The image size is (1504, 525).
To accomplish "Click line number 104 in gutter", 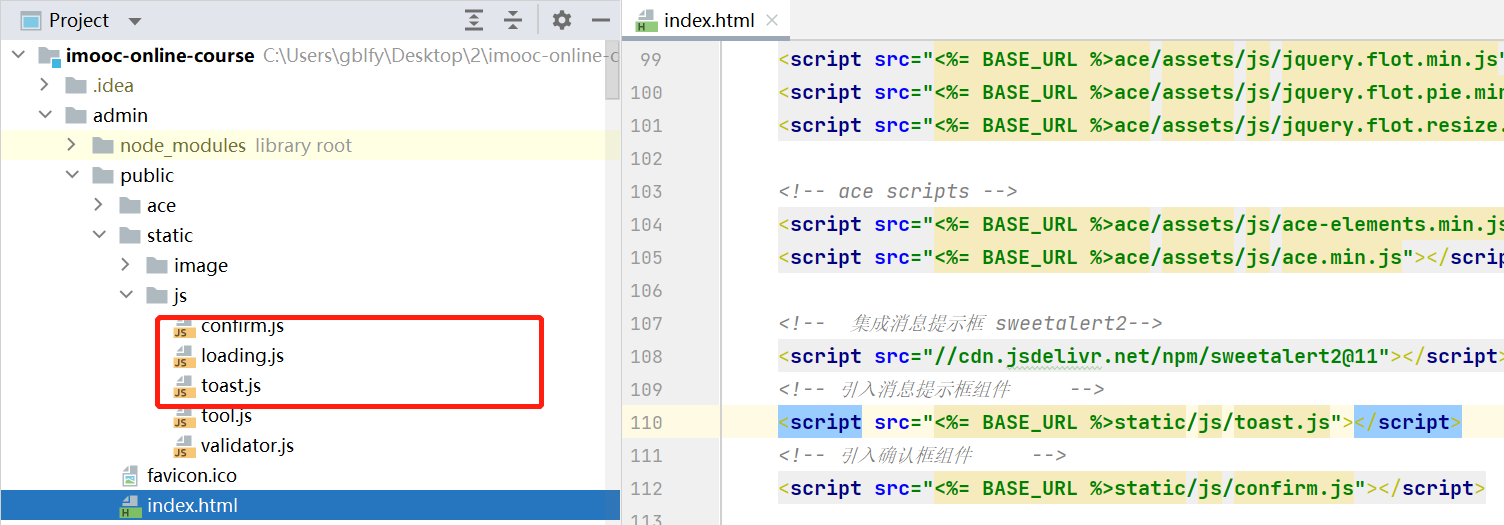I will point(646,224).
